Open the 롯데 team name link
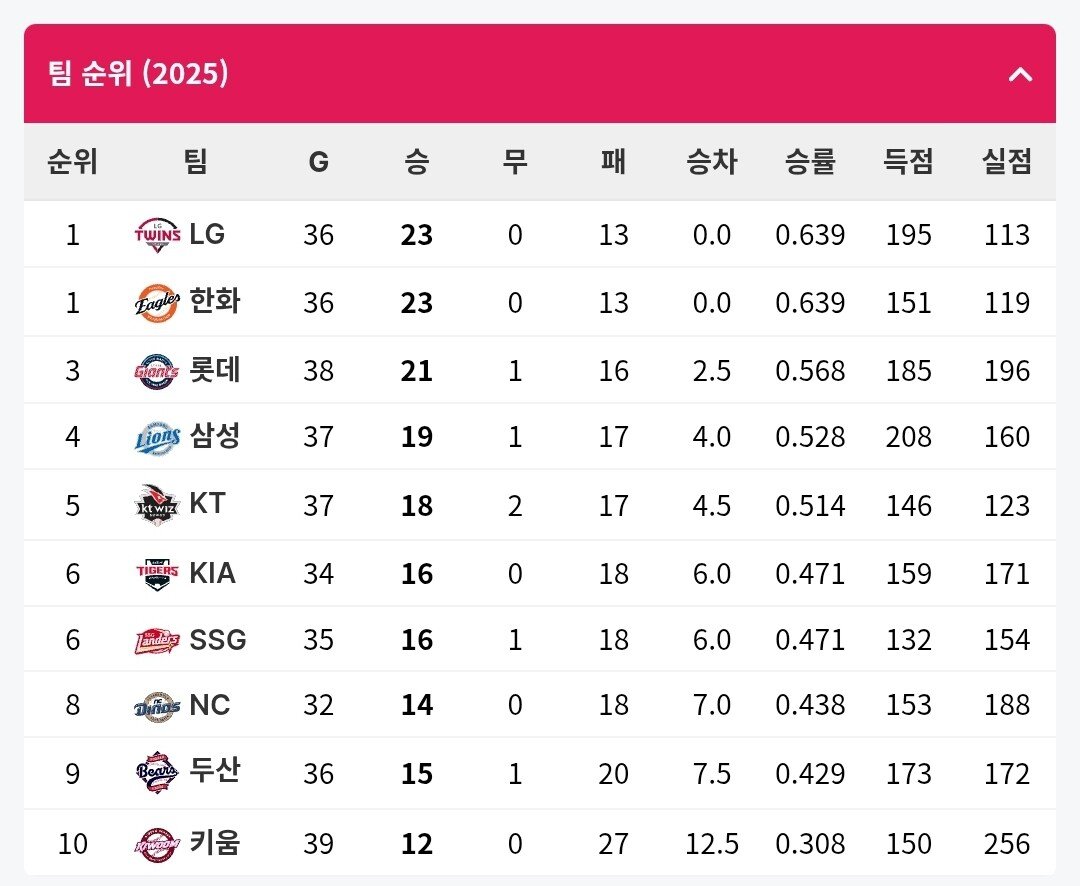 [x=215, y=371]
